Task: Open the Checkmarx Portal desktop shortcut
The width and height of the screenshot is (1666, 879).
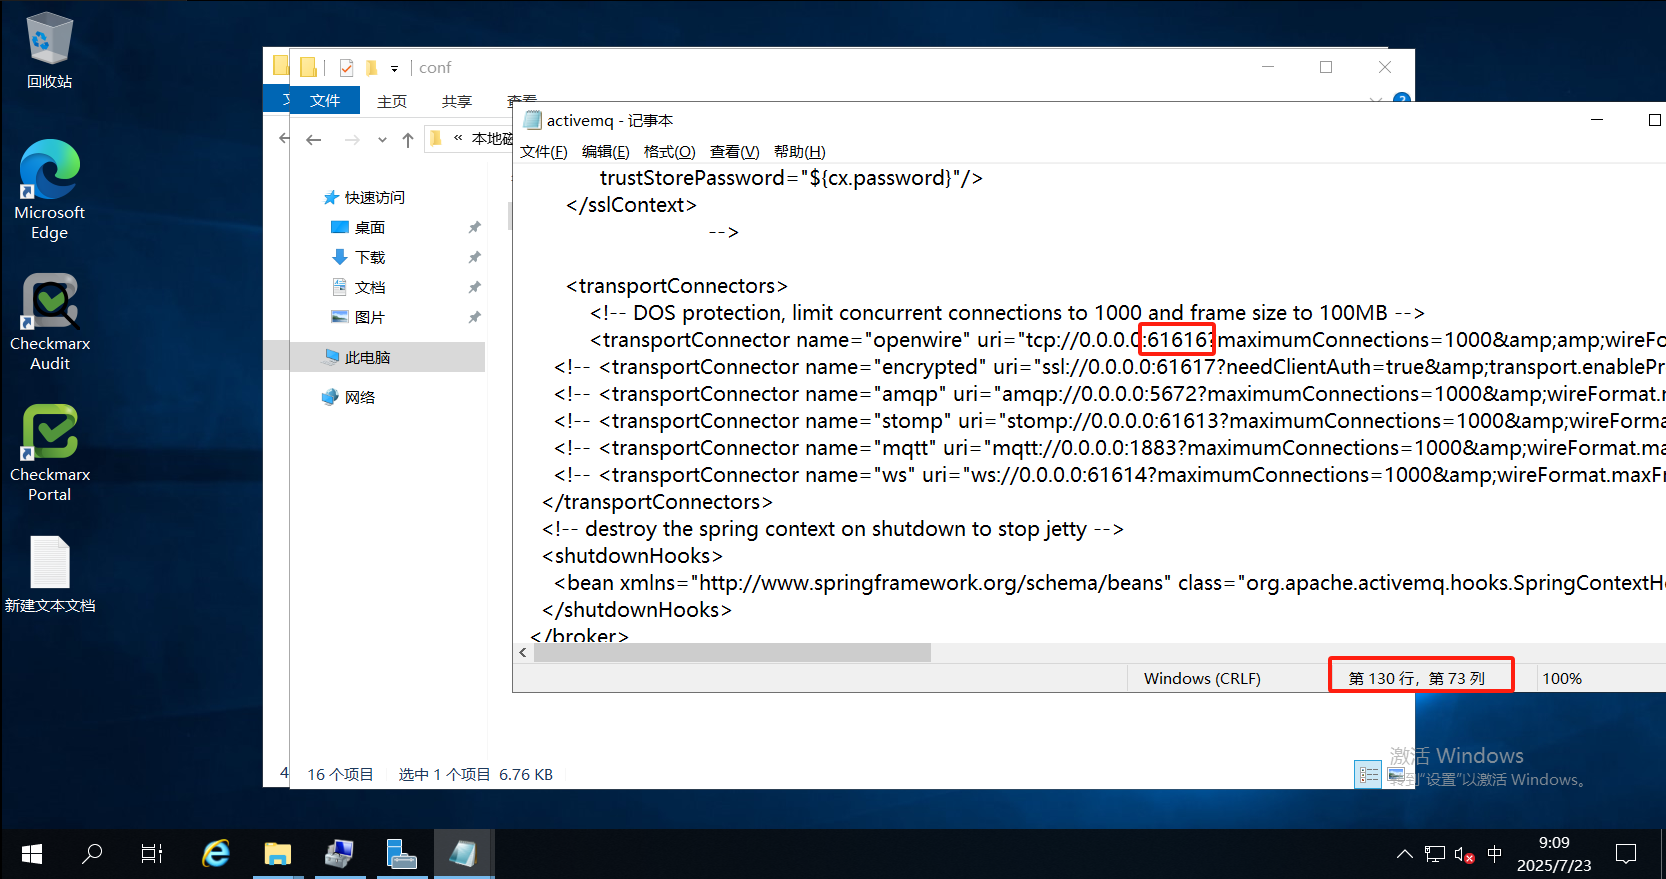Action: pos(49,453)
